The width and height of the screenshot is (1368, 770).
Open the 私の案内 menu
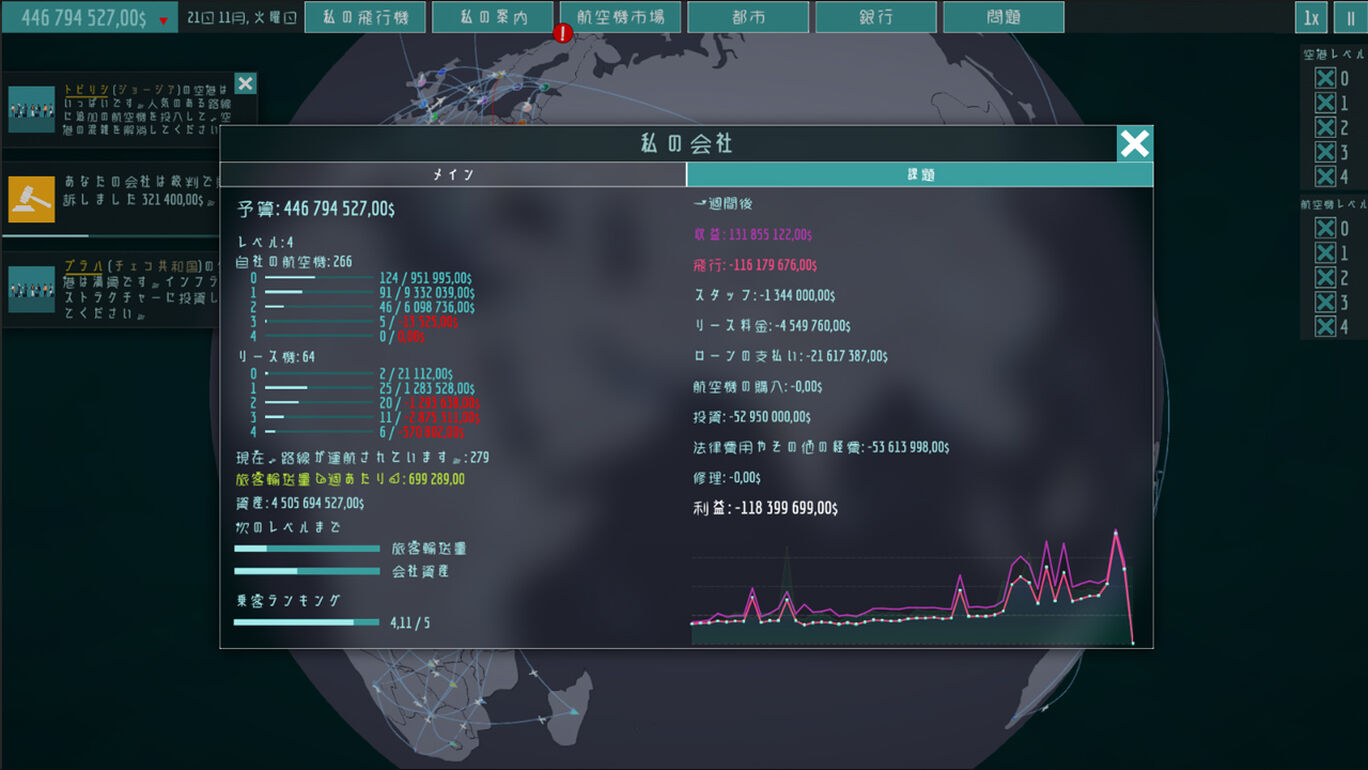click(493, 17)
